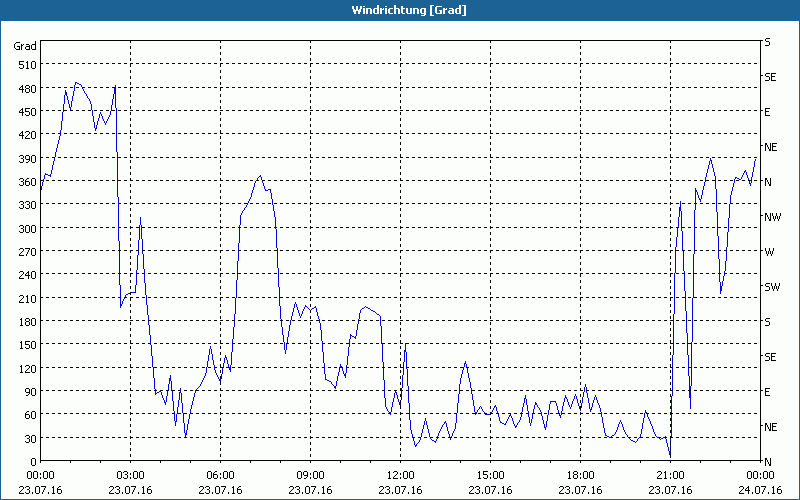800x500 pixels.
Task: Select the 180 tick label on left axis
Action: point(26,322)
